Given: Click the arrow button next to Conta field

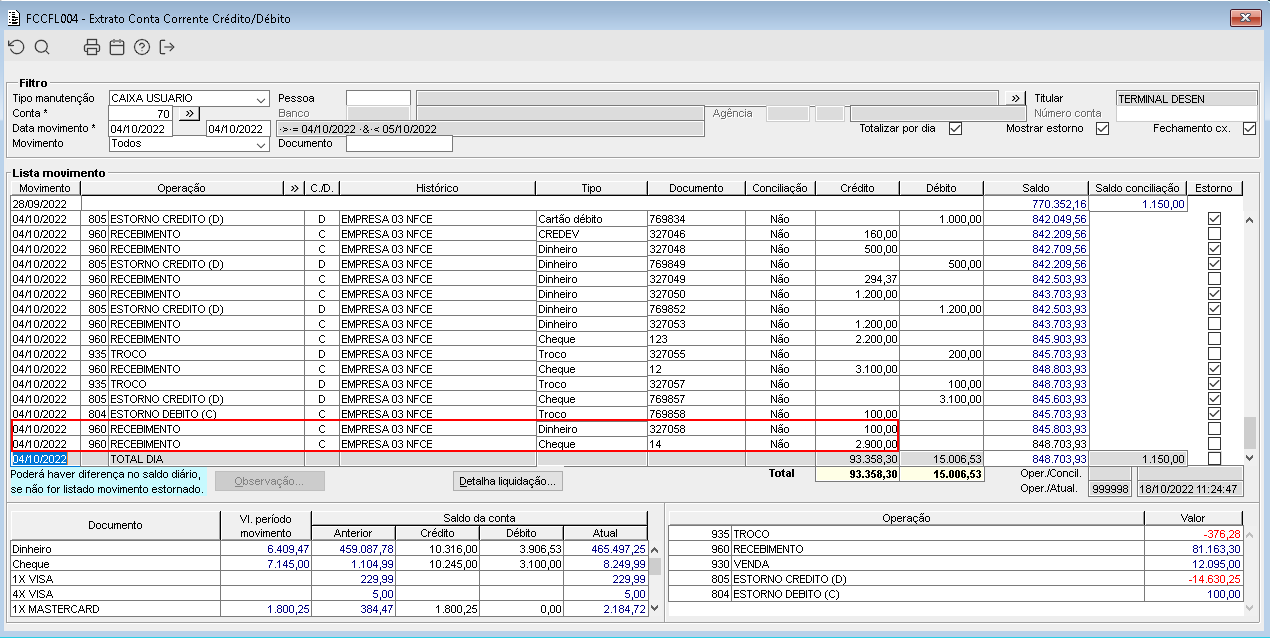Looking at the screenshot, I should coord(189,114).
